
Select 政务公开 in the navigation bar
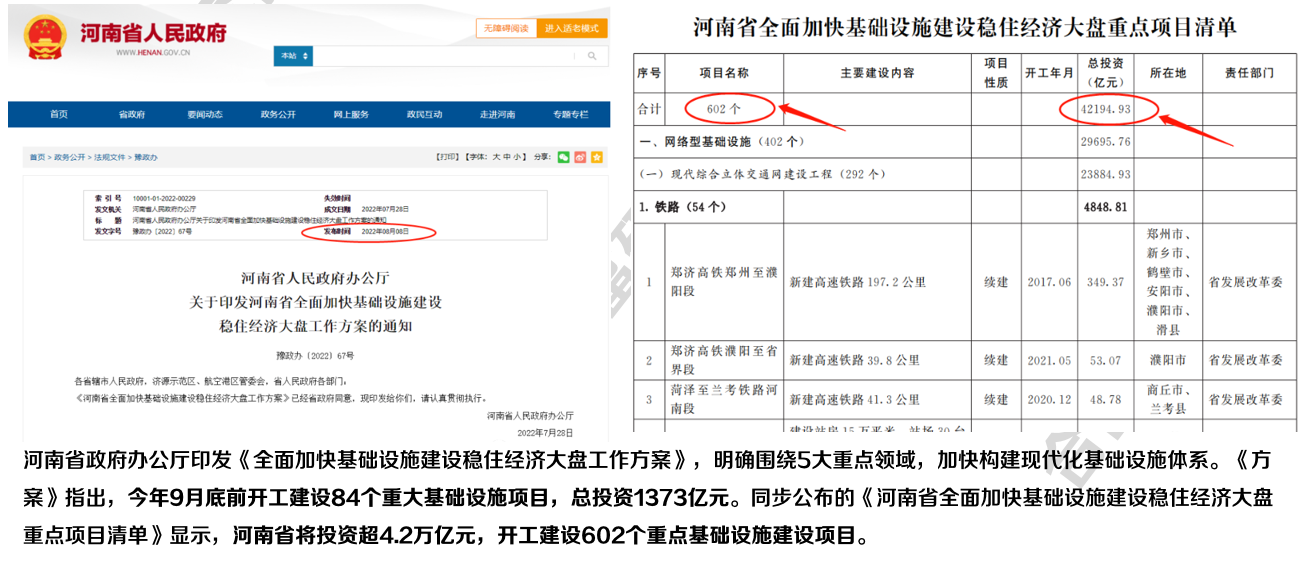point(278,115)
